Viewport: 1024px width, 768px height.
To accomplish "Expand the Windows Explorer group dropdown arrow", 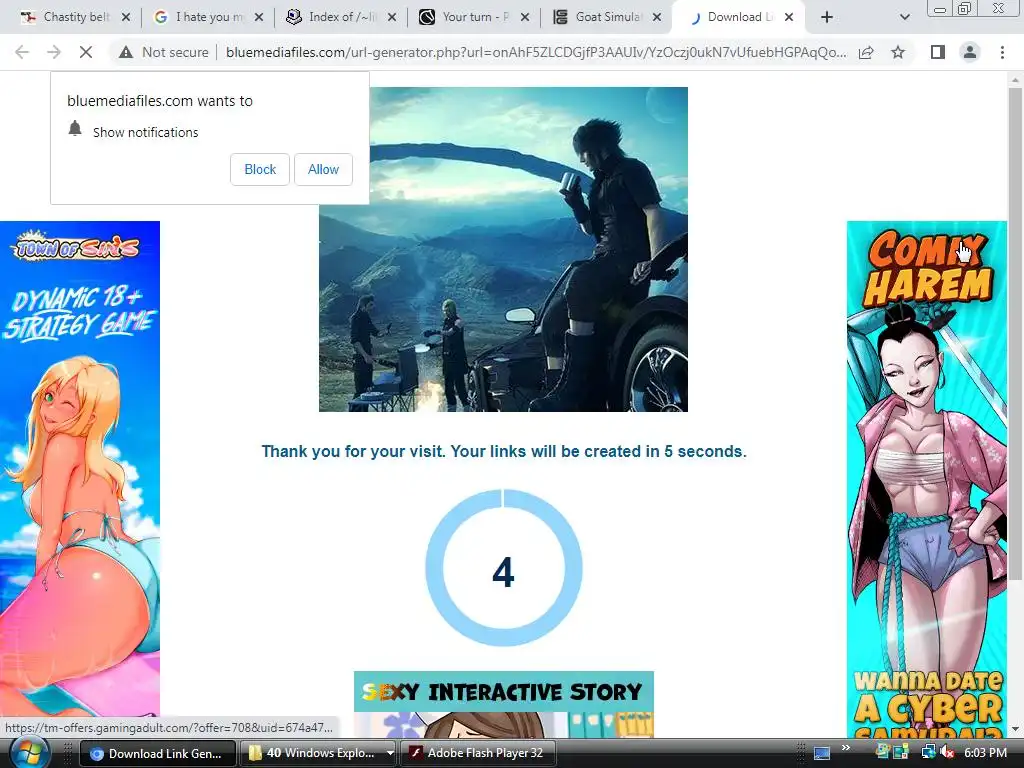I will pos(390,753).
